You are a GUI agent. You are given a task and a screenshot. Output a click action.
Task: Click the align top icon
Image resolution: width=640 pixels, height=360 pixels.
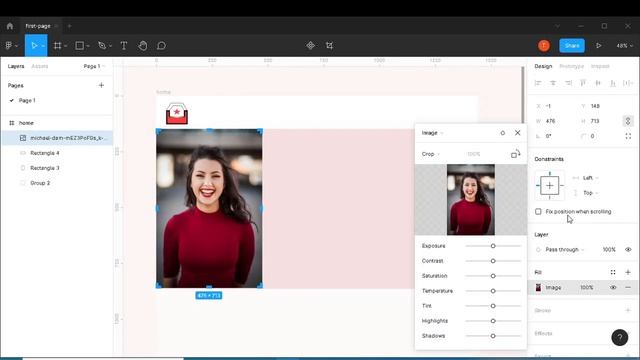point(583,83)
